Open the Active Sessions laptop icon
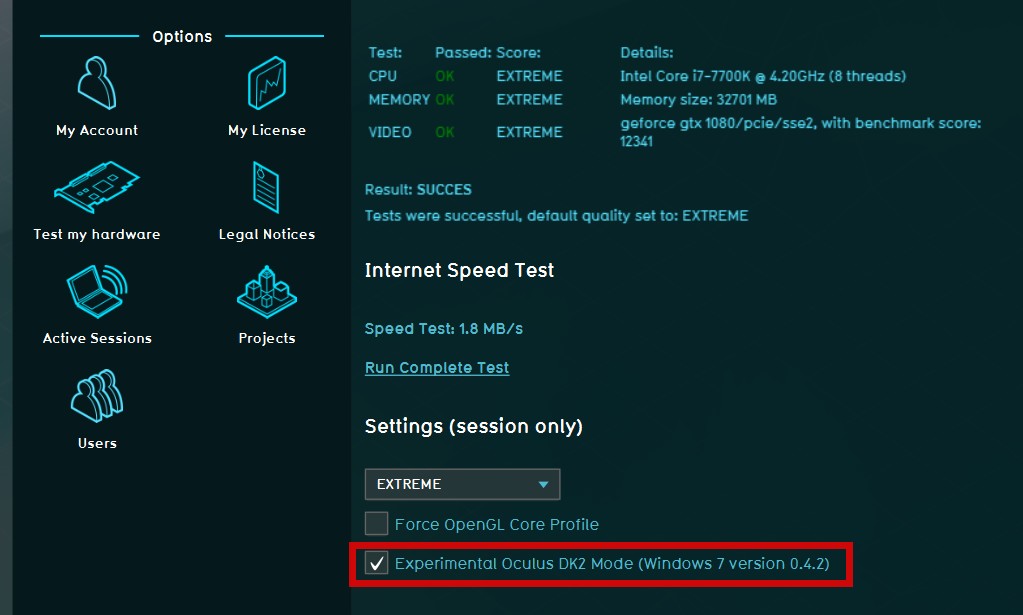 [x=97, y=293]
